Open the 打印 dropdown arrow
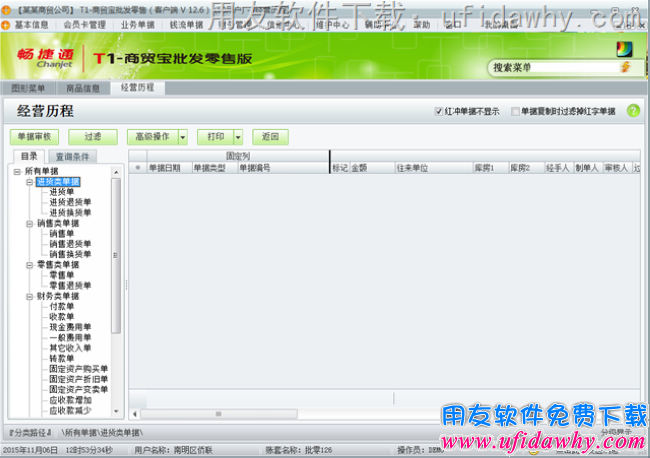The height and width of the screenshot is (458, 650). pyautogui.click(x=238, y=137)
